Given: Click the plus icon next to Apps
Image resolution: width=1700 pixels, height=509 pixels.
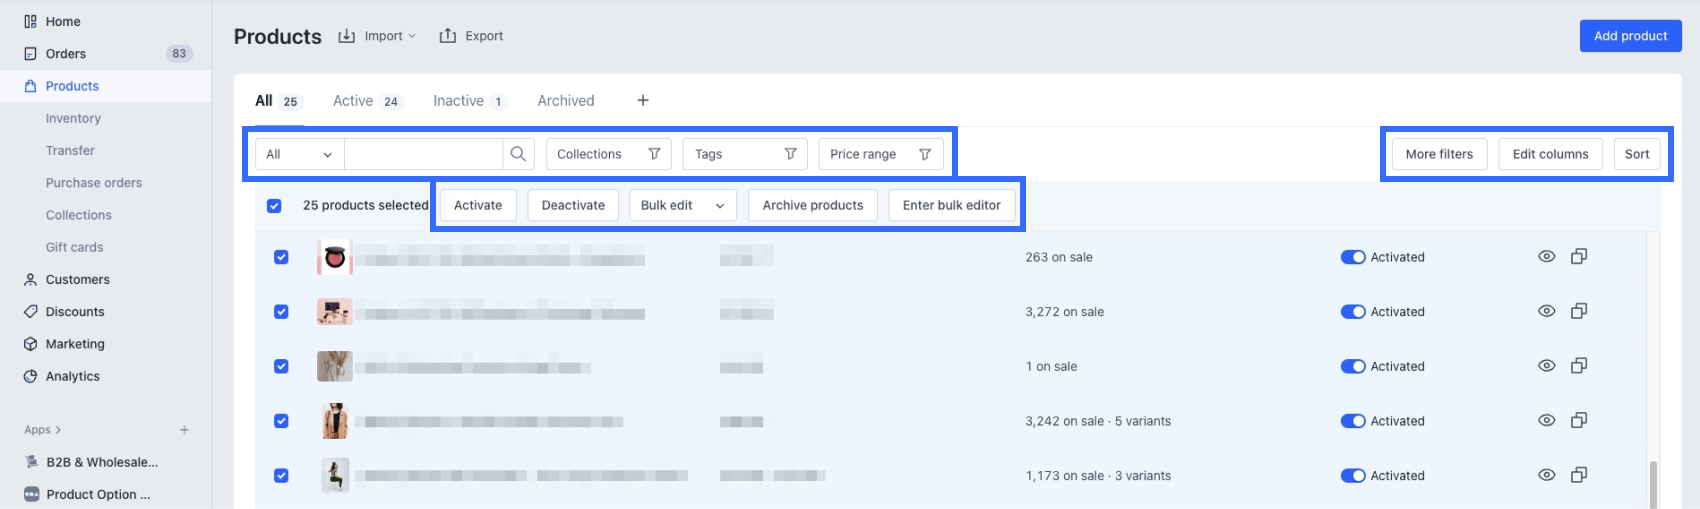Looking at the screenshot, I should click(x=184, y=430).
